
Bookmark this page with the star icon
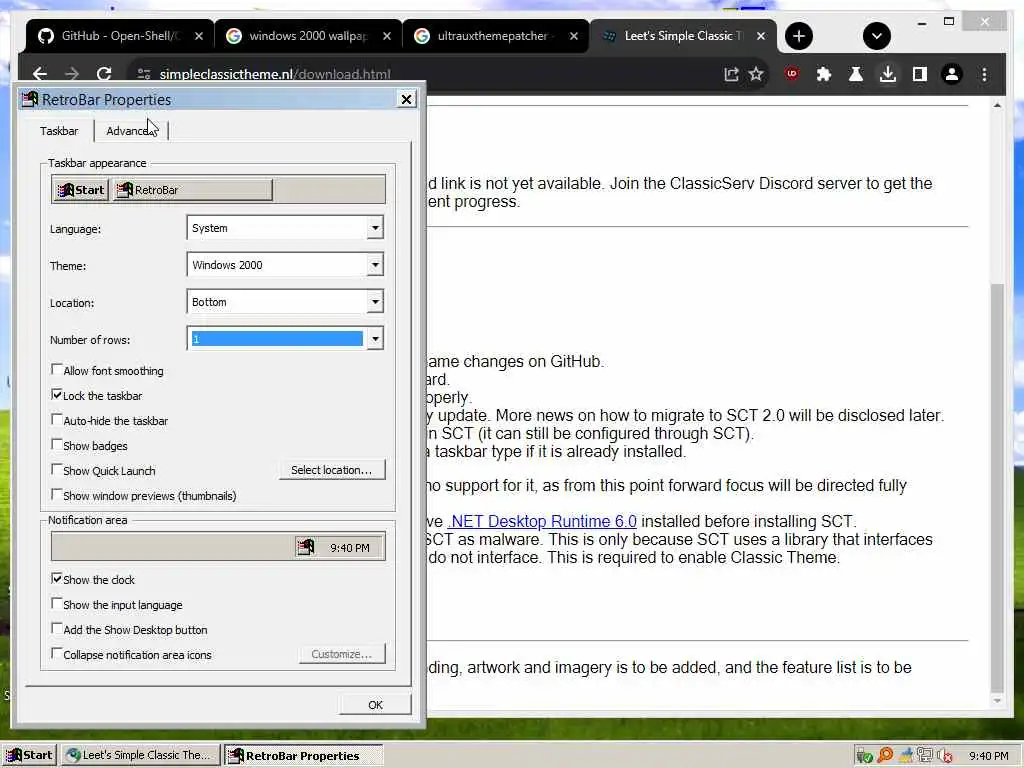(756, 74)
